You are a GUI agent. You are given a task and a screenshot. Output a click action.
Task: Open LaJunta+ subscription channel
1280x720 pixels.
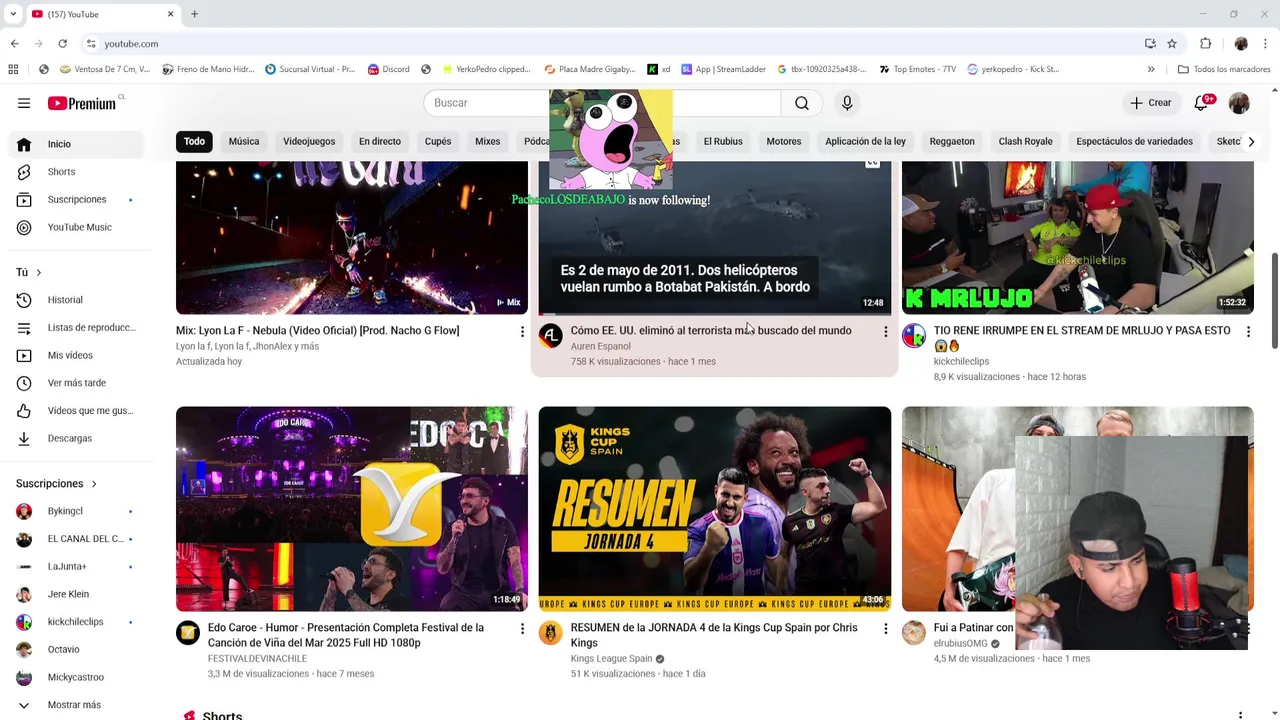77,567
